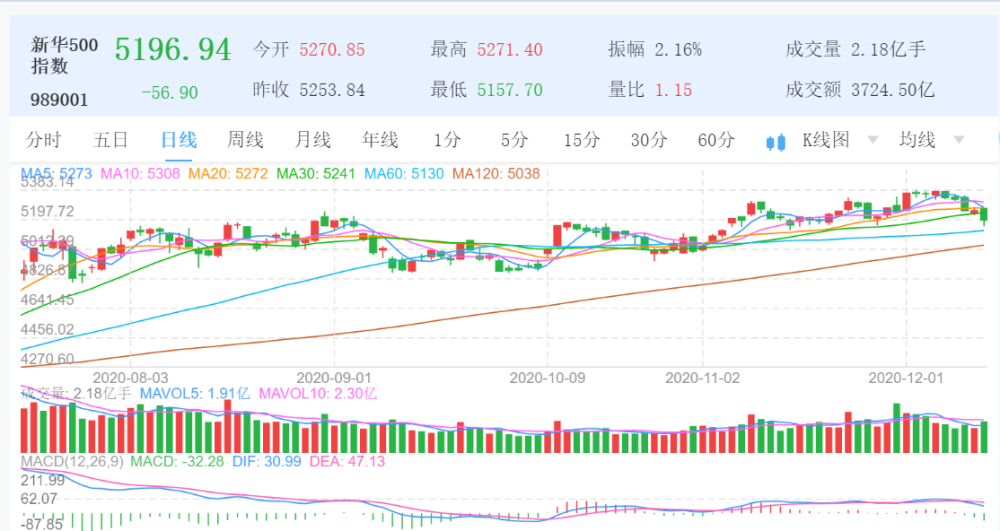This screenshot has height=531, width=1000.
Task: Switch to the 30分 interval
Action: (648, 140)
